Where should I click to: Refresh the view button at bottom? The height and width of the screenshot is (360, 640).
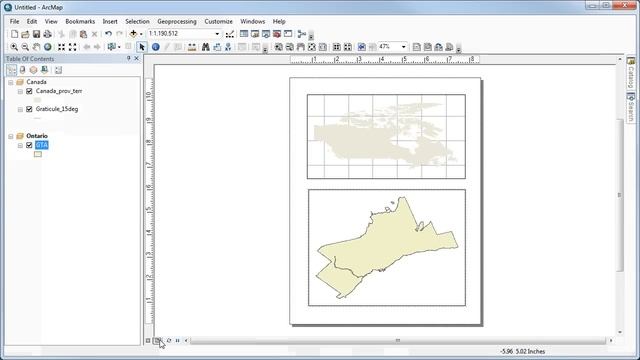coord(169,340)
